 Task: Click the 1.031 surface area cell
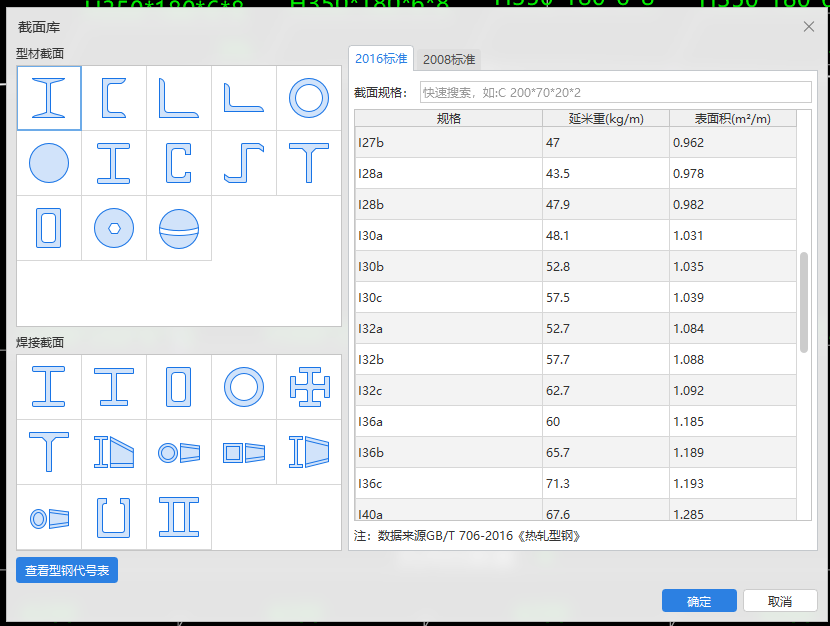click(733, 235)
